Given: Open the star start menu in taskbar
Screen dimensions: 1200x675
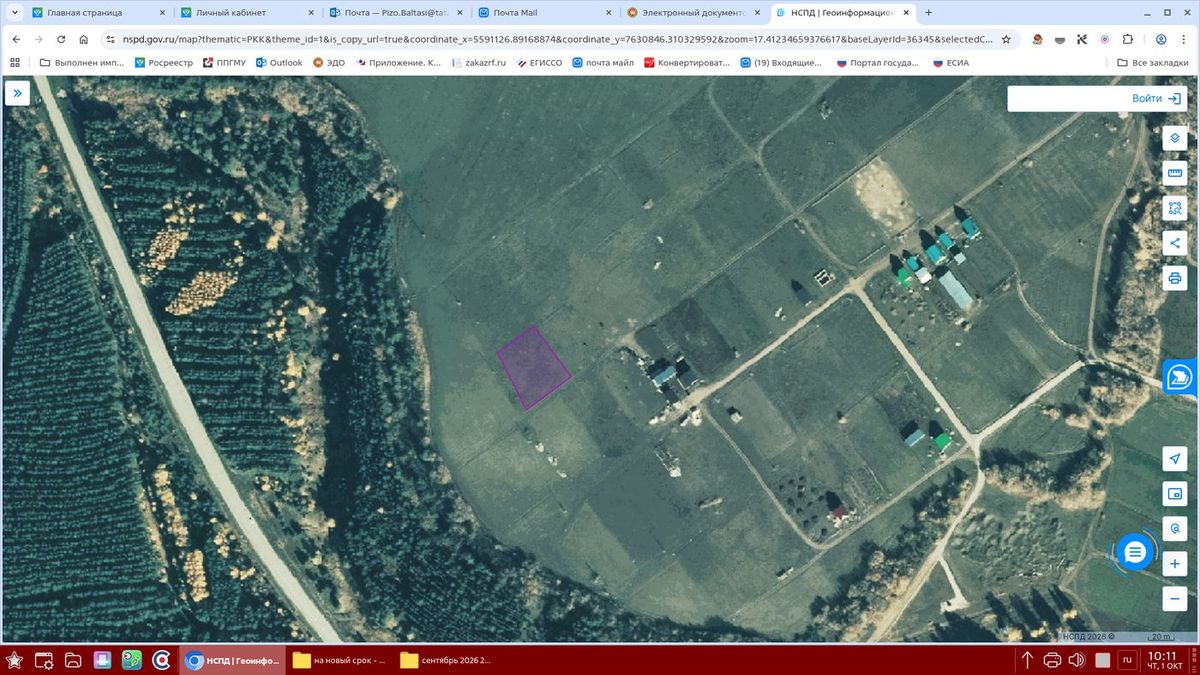Looking at the screenshot, I should (15, 660).
